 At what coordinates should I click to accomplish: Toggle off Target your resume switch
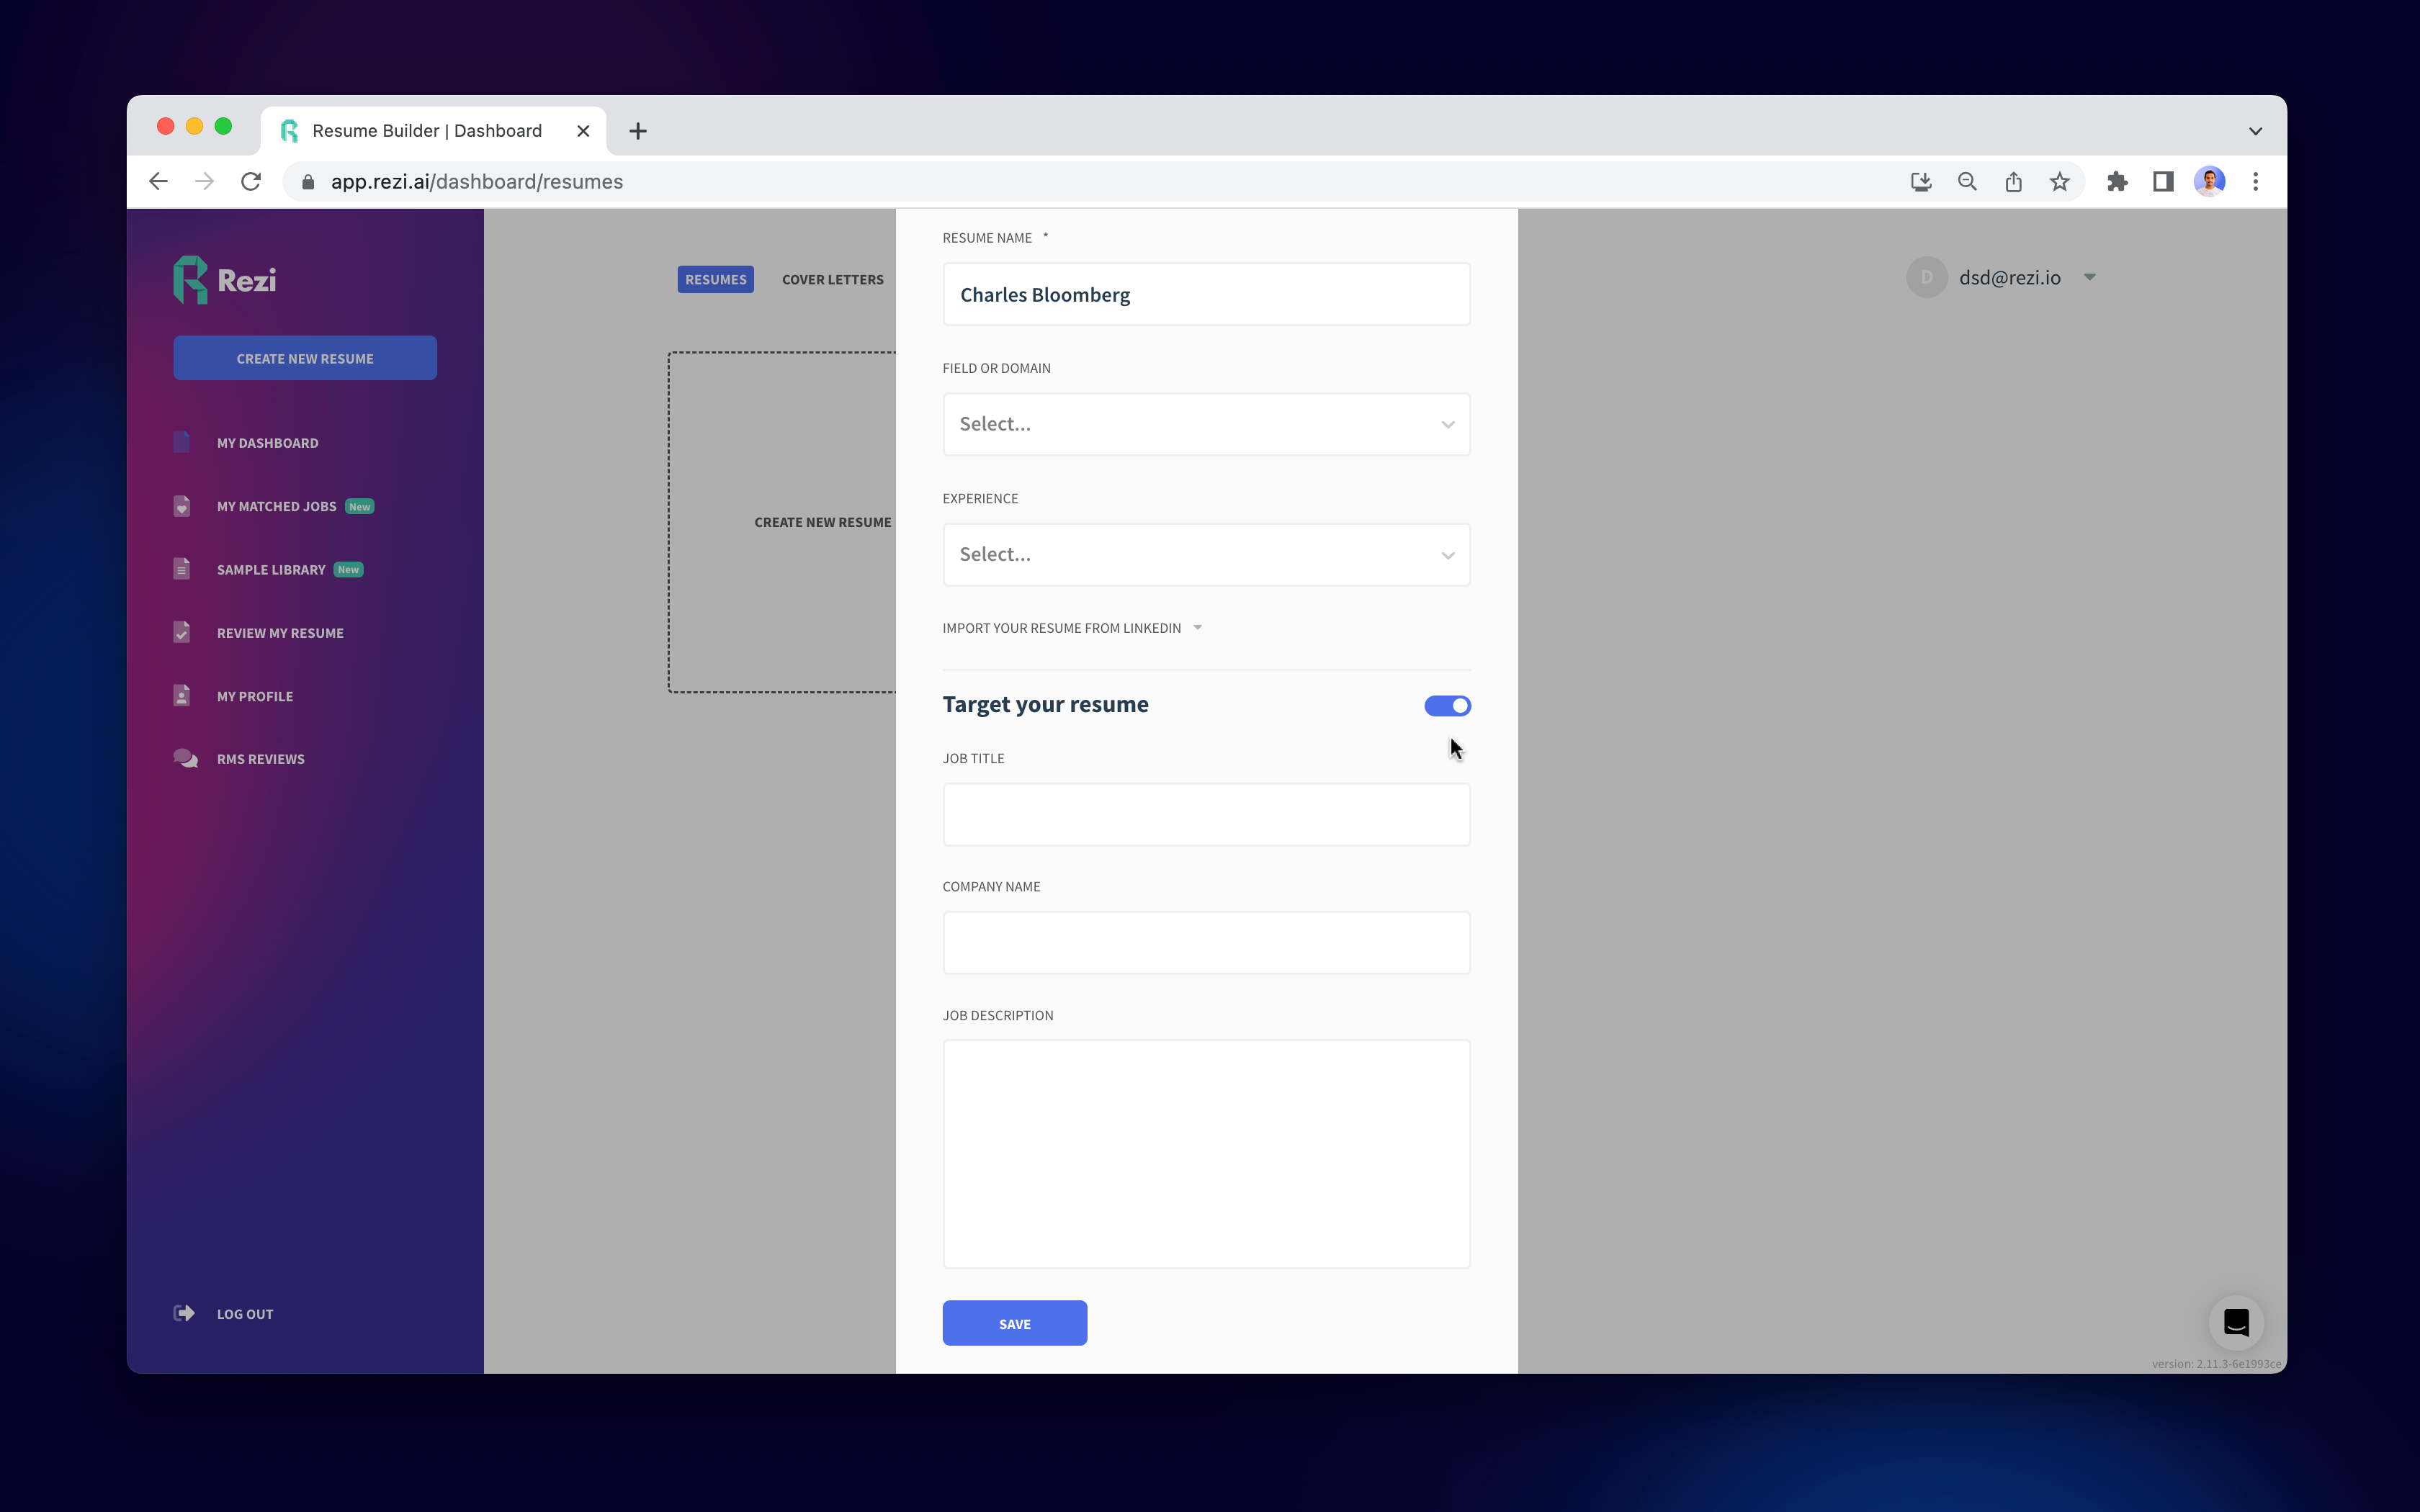(x=1447, y=706)
